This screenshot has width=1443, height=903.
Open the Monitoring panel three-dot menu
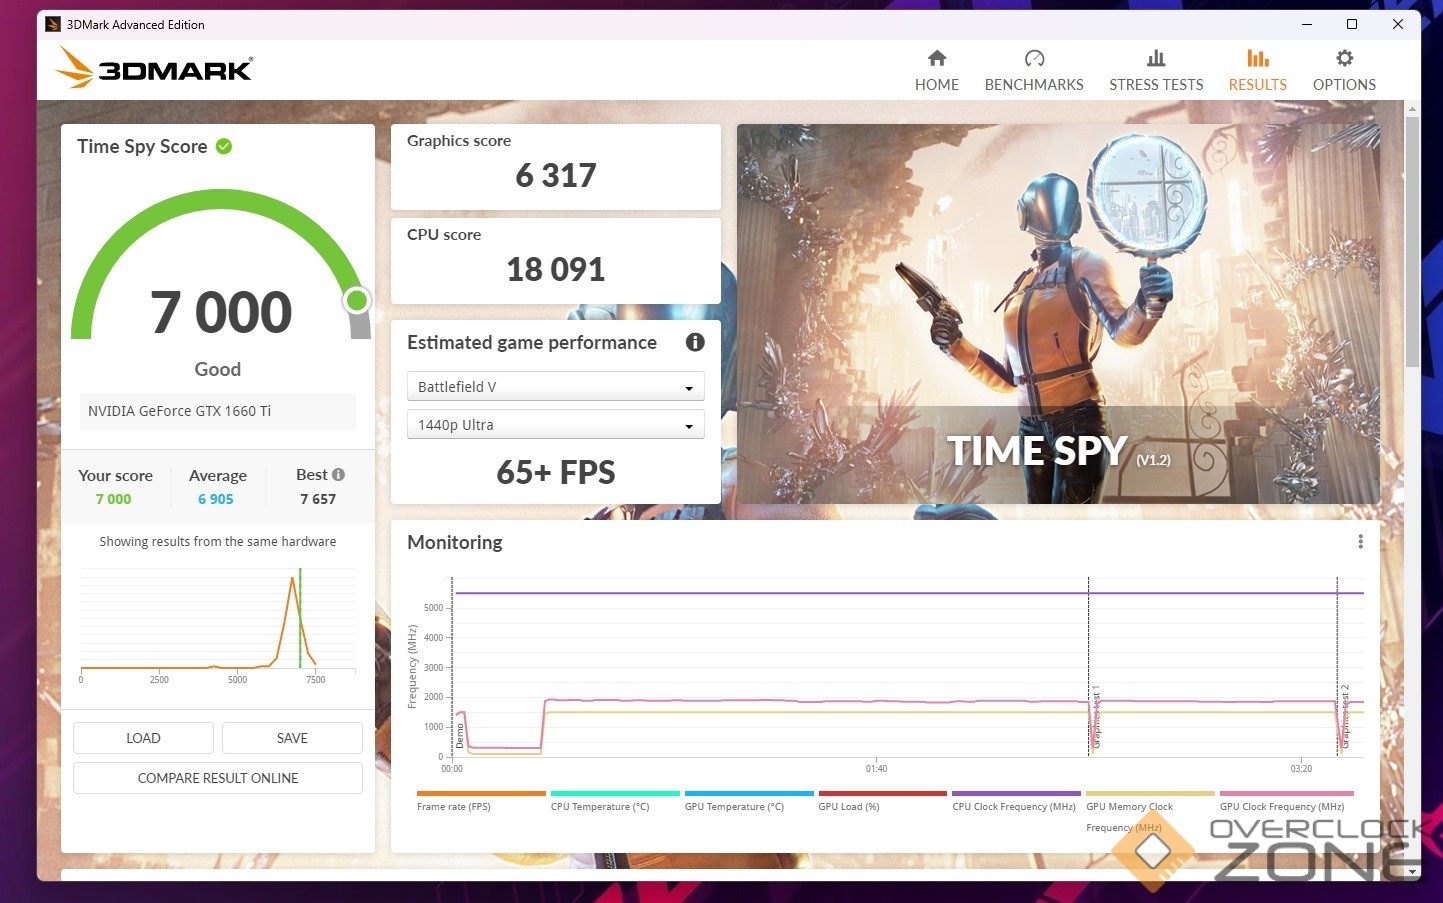pos(1360,542)
